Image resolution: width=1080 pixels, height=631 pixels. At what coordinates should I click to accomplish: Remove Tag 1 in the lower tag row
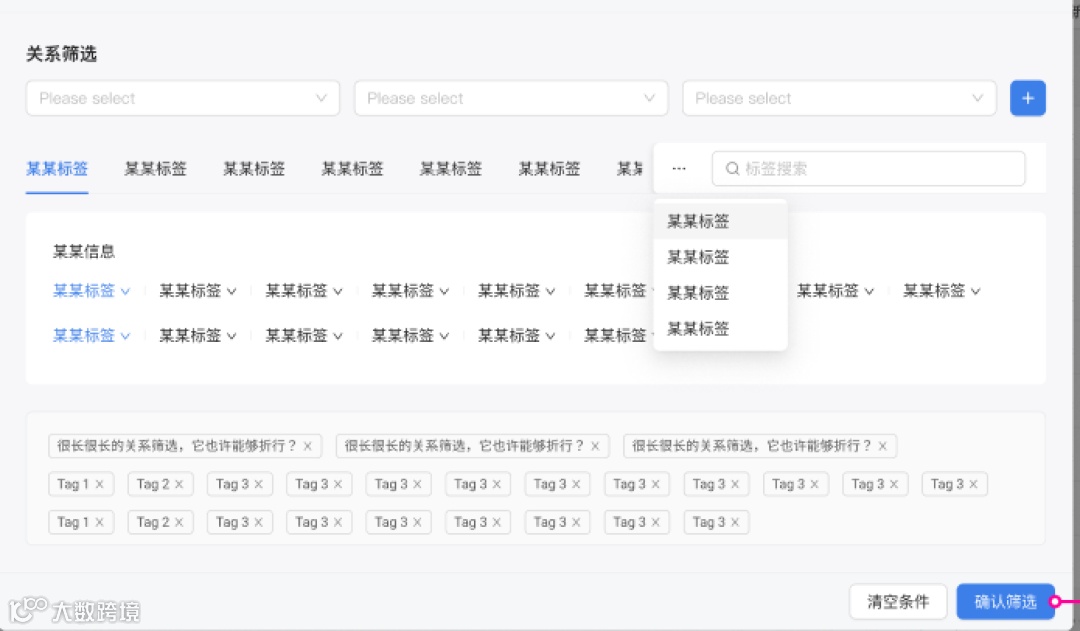99,522
